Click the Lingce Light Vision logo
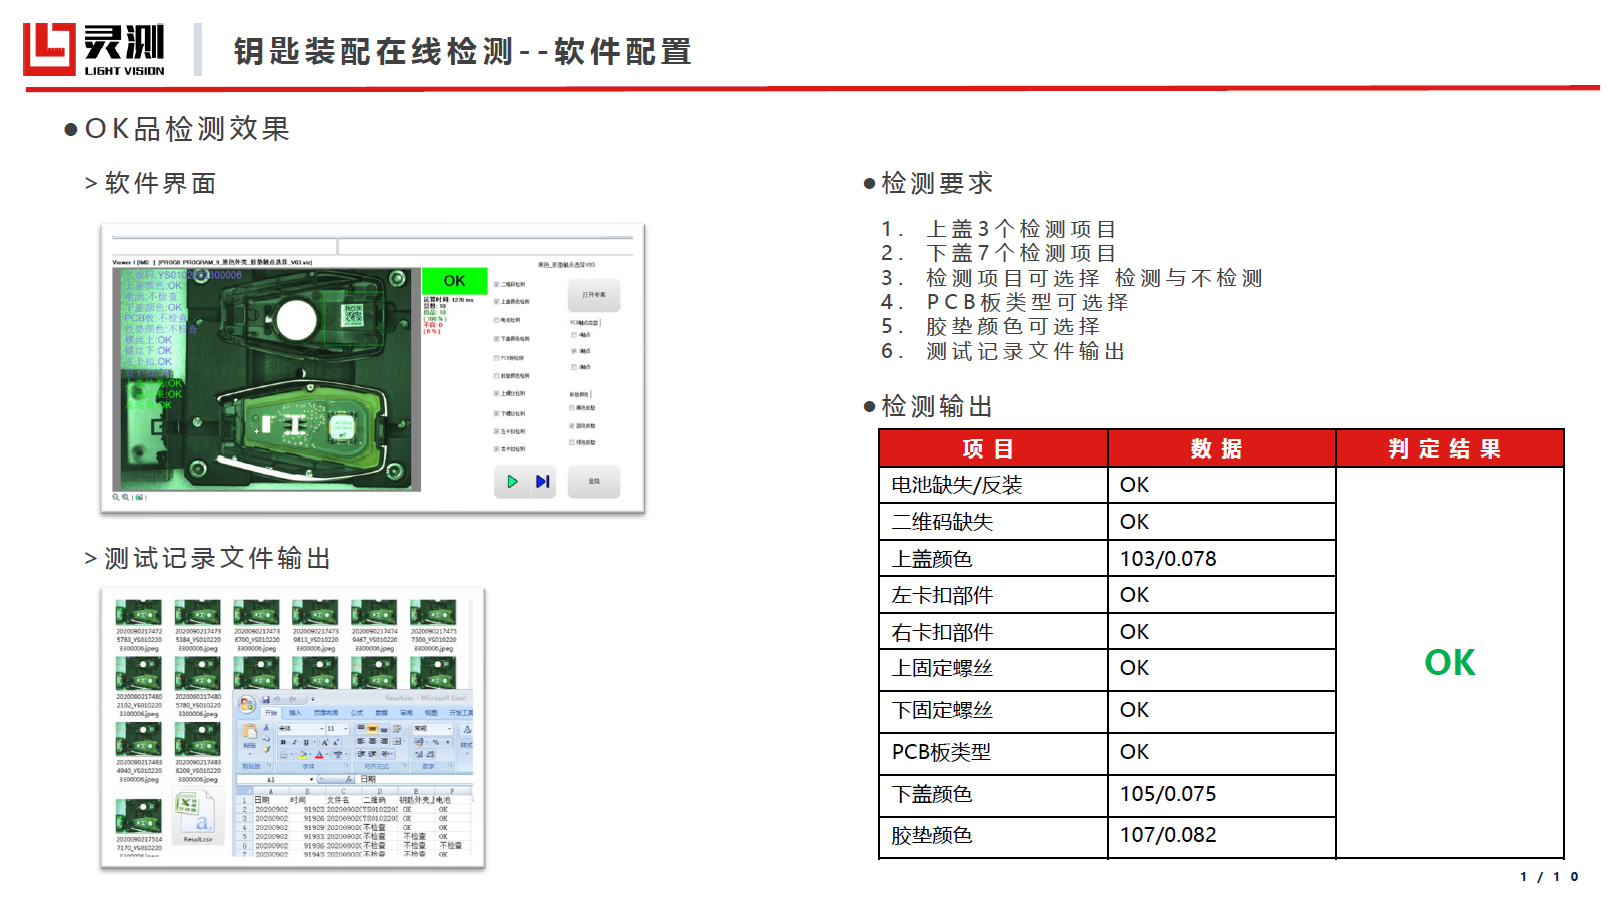Screen dimensions: 1624x910 [95, 49]
